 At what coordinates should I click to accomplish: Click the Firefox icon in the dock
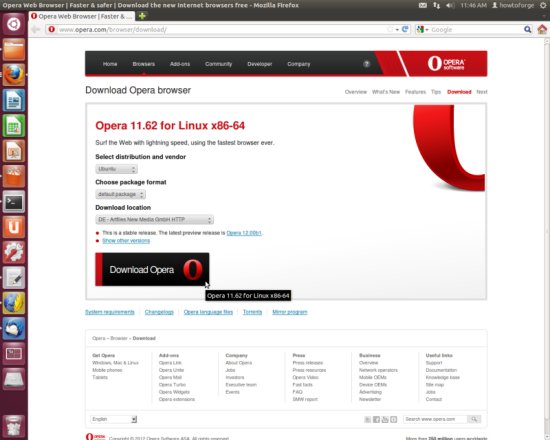14,75
